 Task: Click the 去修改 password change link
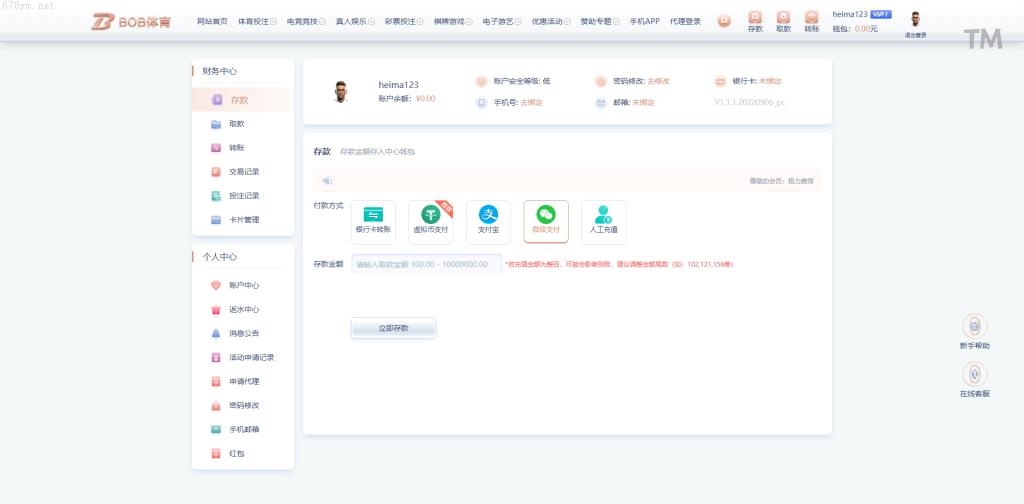click(x=658, y=81)
